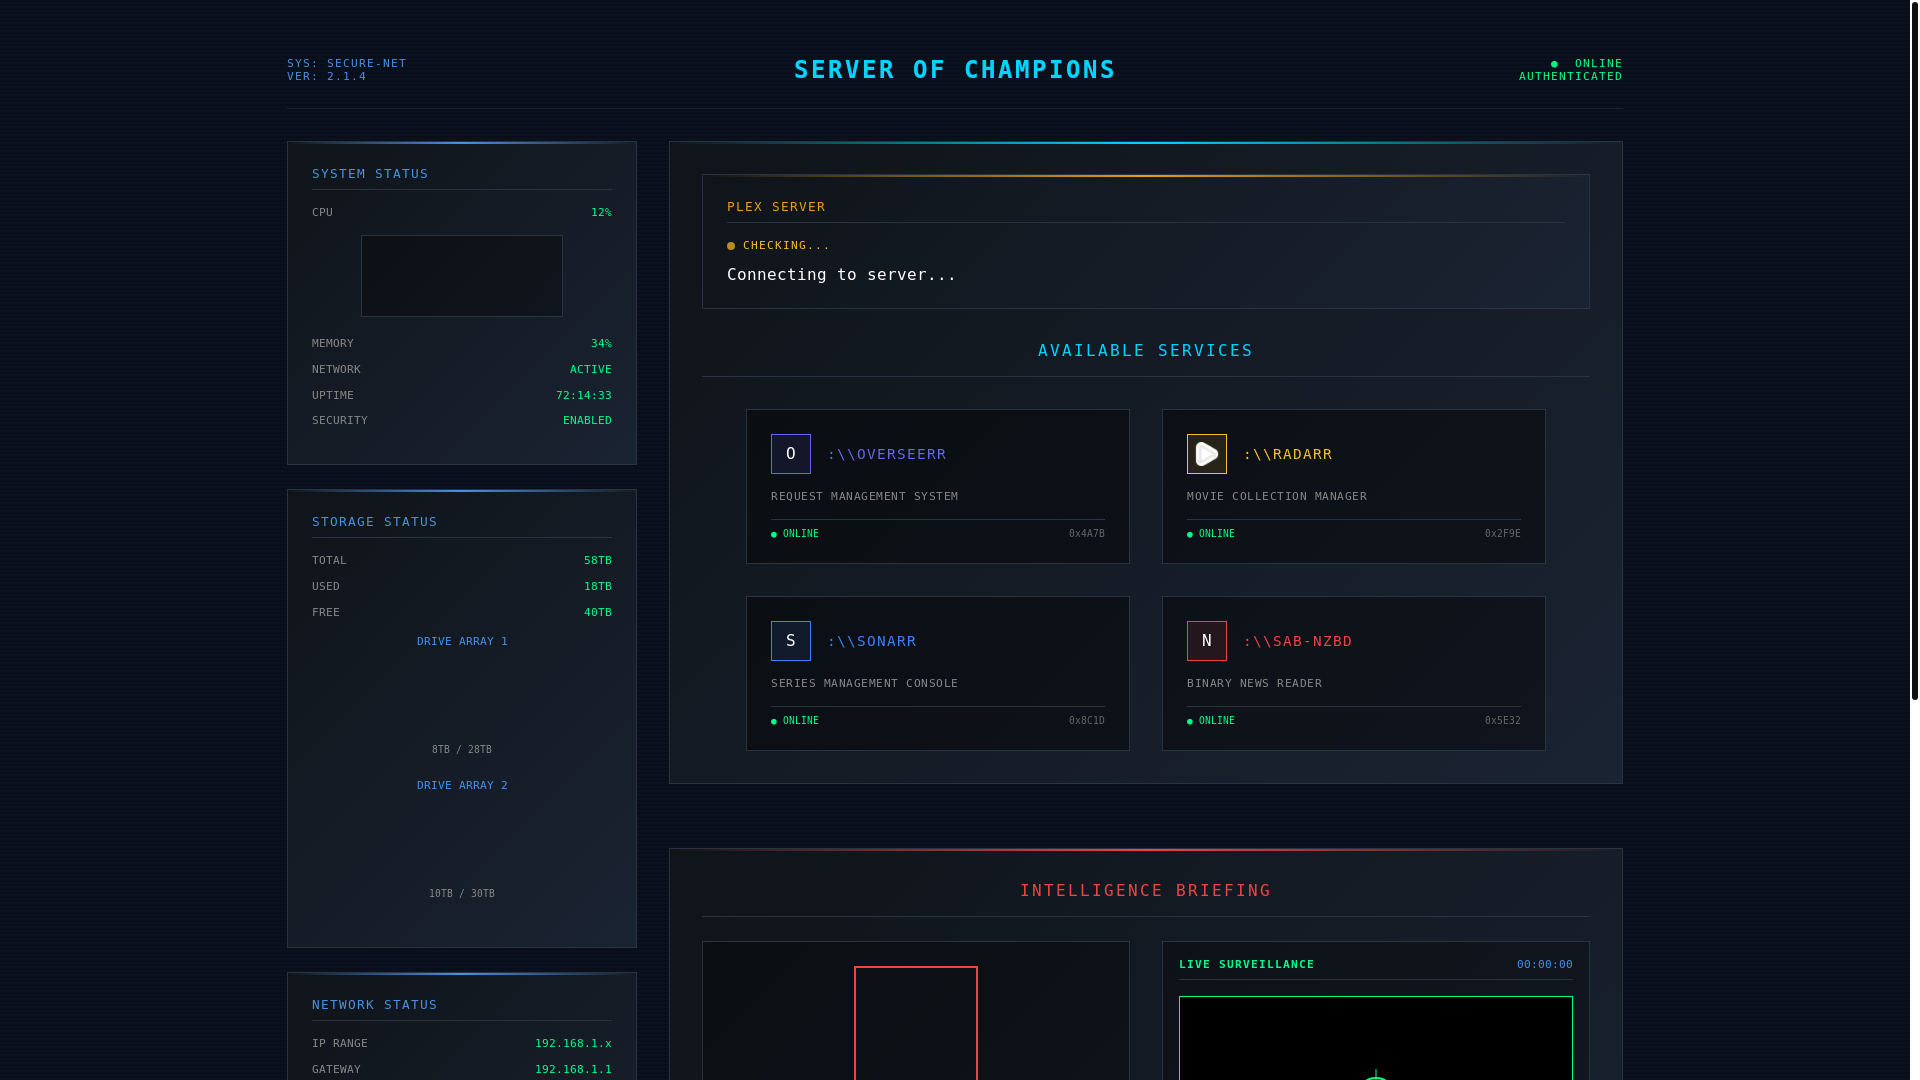Click the NETWORK STATUS panel heading
The image size is (1920, 1080).
(374, 1005)
